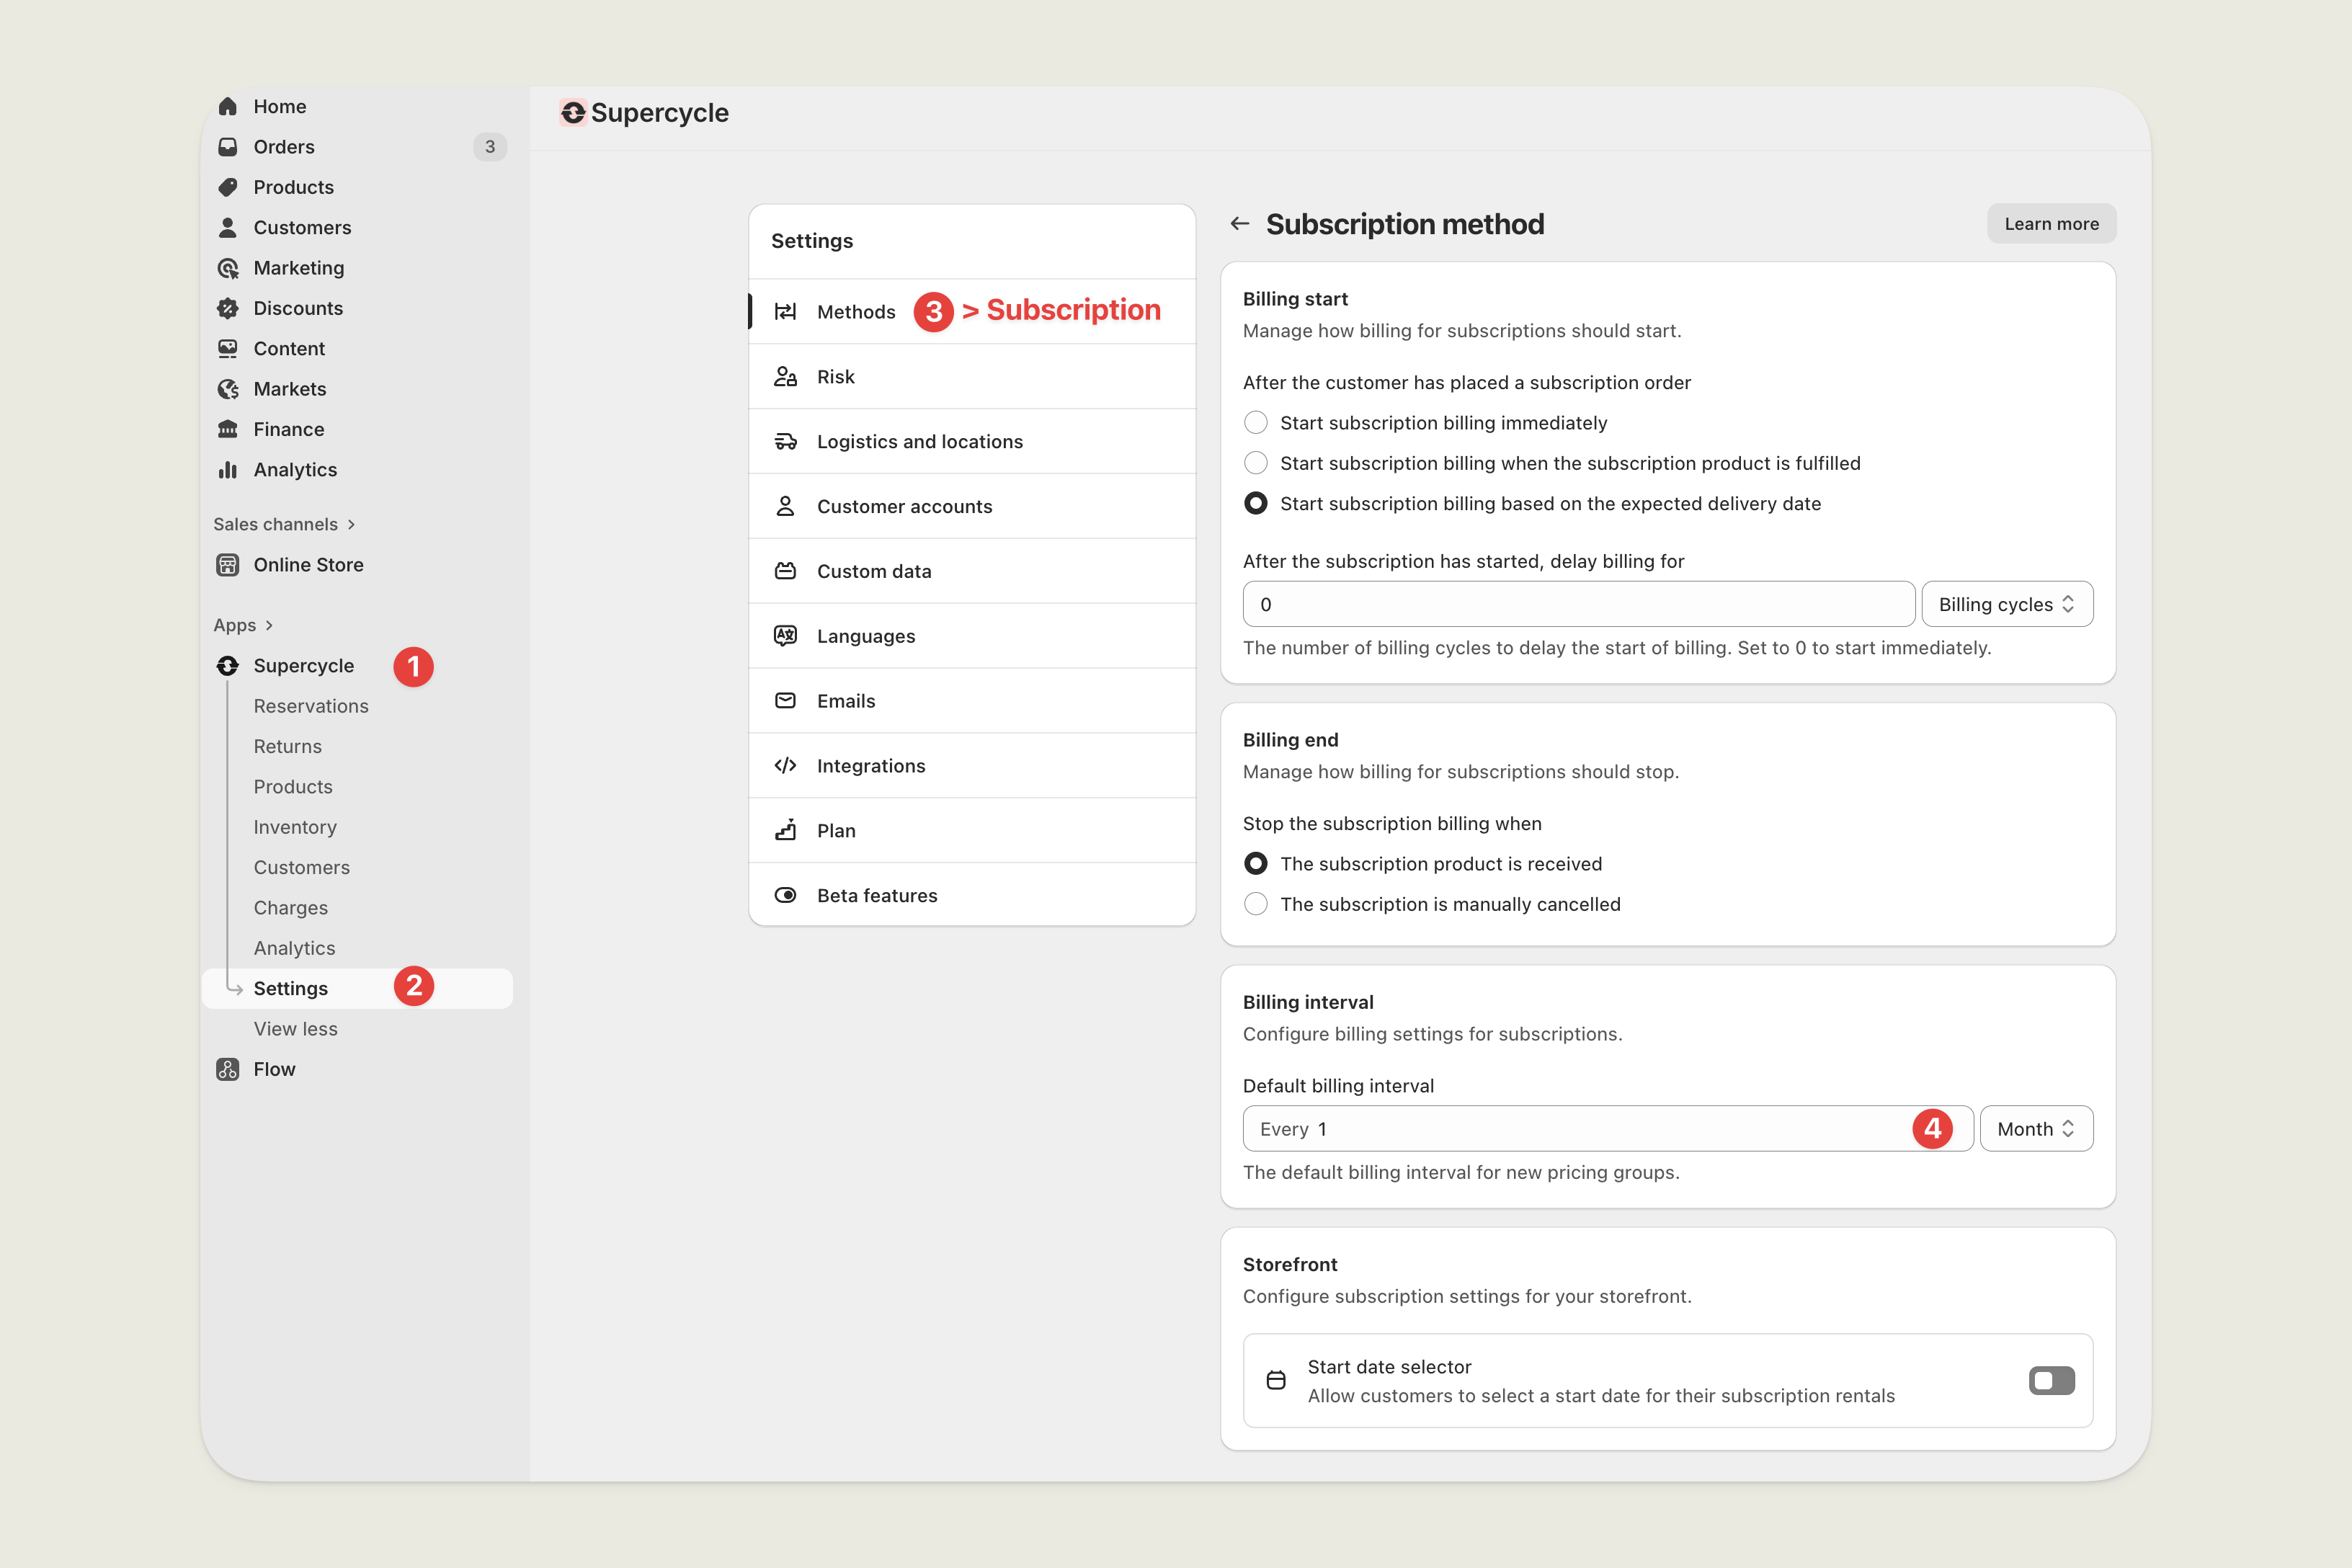Click the Risk settings icon
Viewport: 2352px width, 1568px height.
coord(785,376)
